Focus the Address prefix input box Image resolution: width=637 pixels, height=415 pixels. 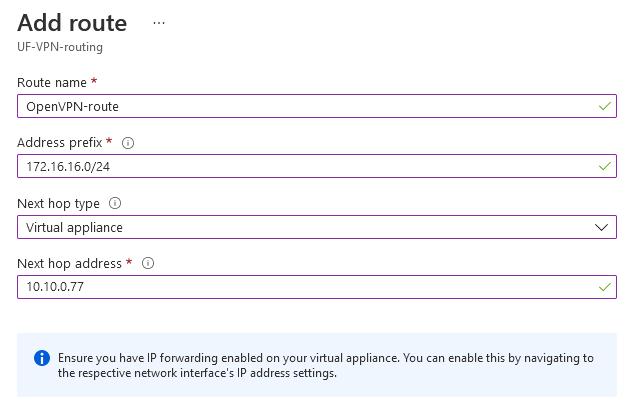317,166
